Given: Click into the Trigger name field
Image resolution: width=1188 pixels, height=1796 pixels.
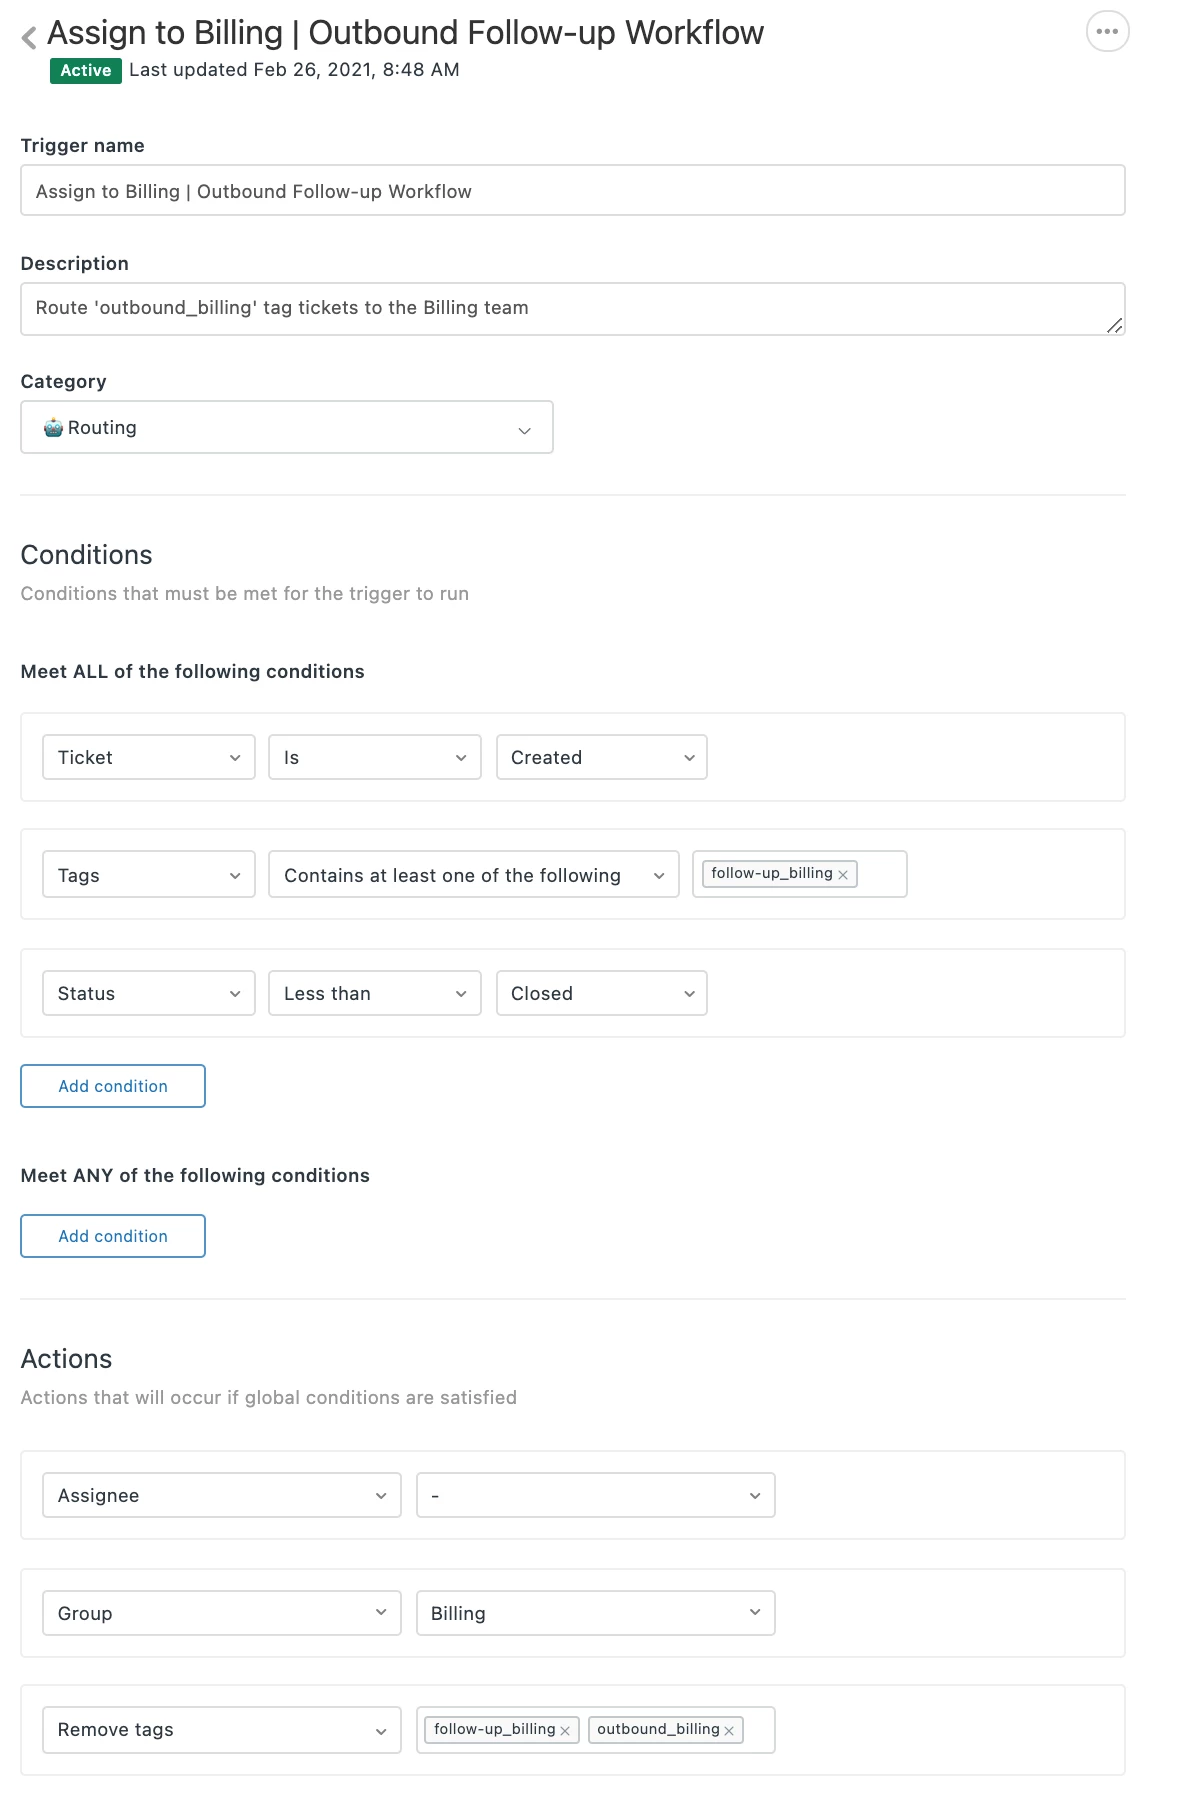Looking at the screenshot, I should tap(572, 191).
